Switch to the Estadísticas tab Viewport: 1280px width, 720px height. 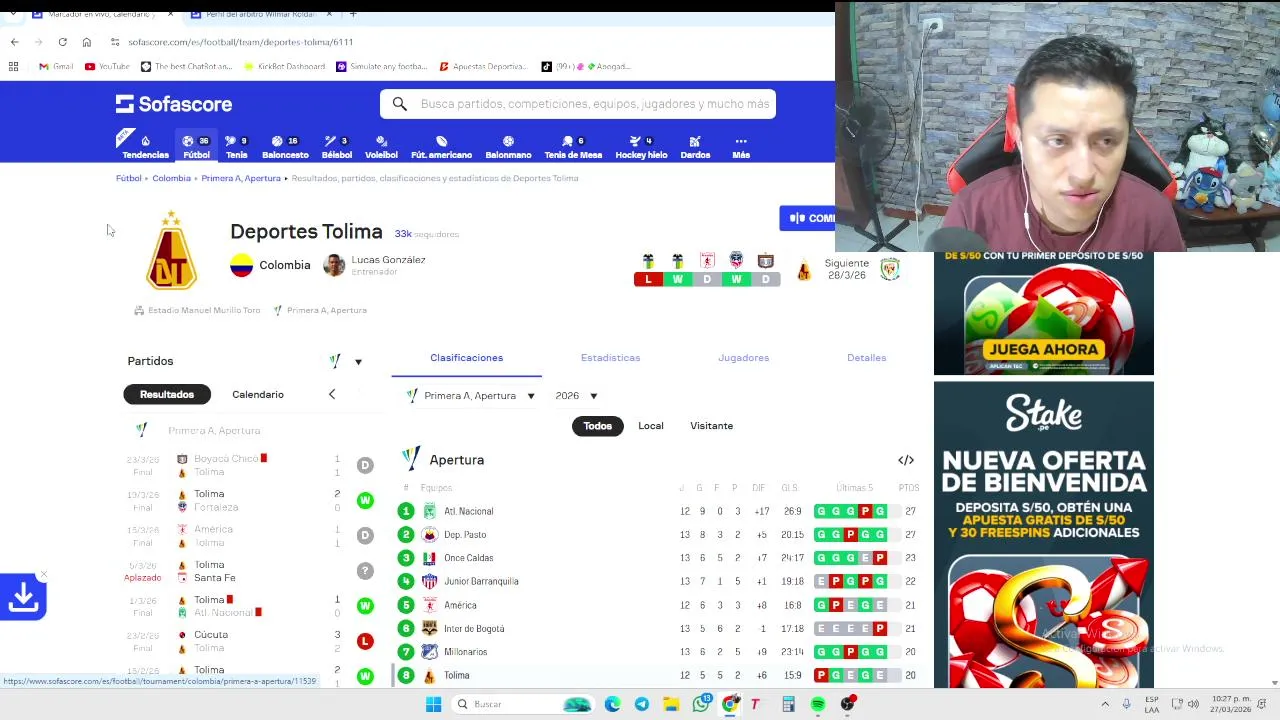point(610,357)
